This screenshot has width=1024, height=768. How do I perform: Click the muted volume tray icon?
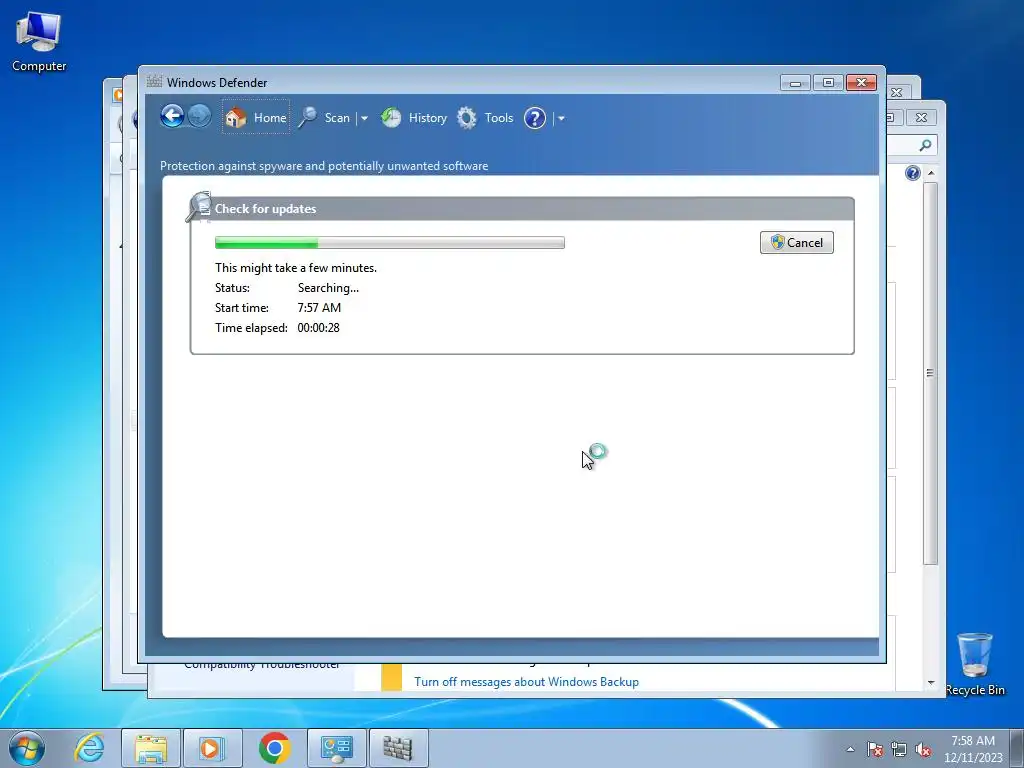click(923, 749)
